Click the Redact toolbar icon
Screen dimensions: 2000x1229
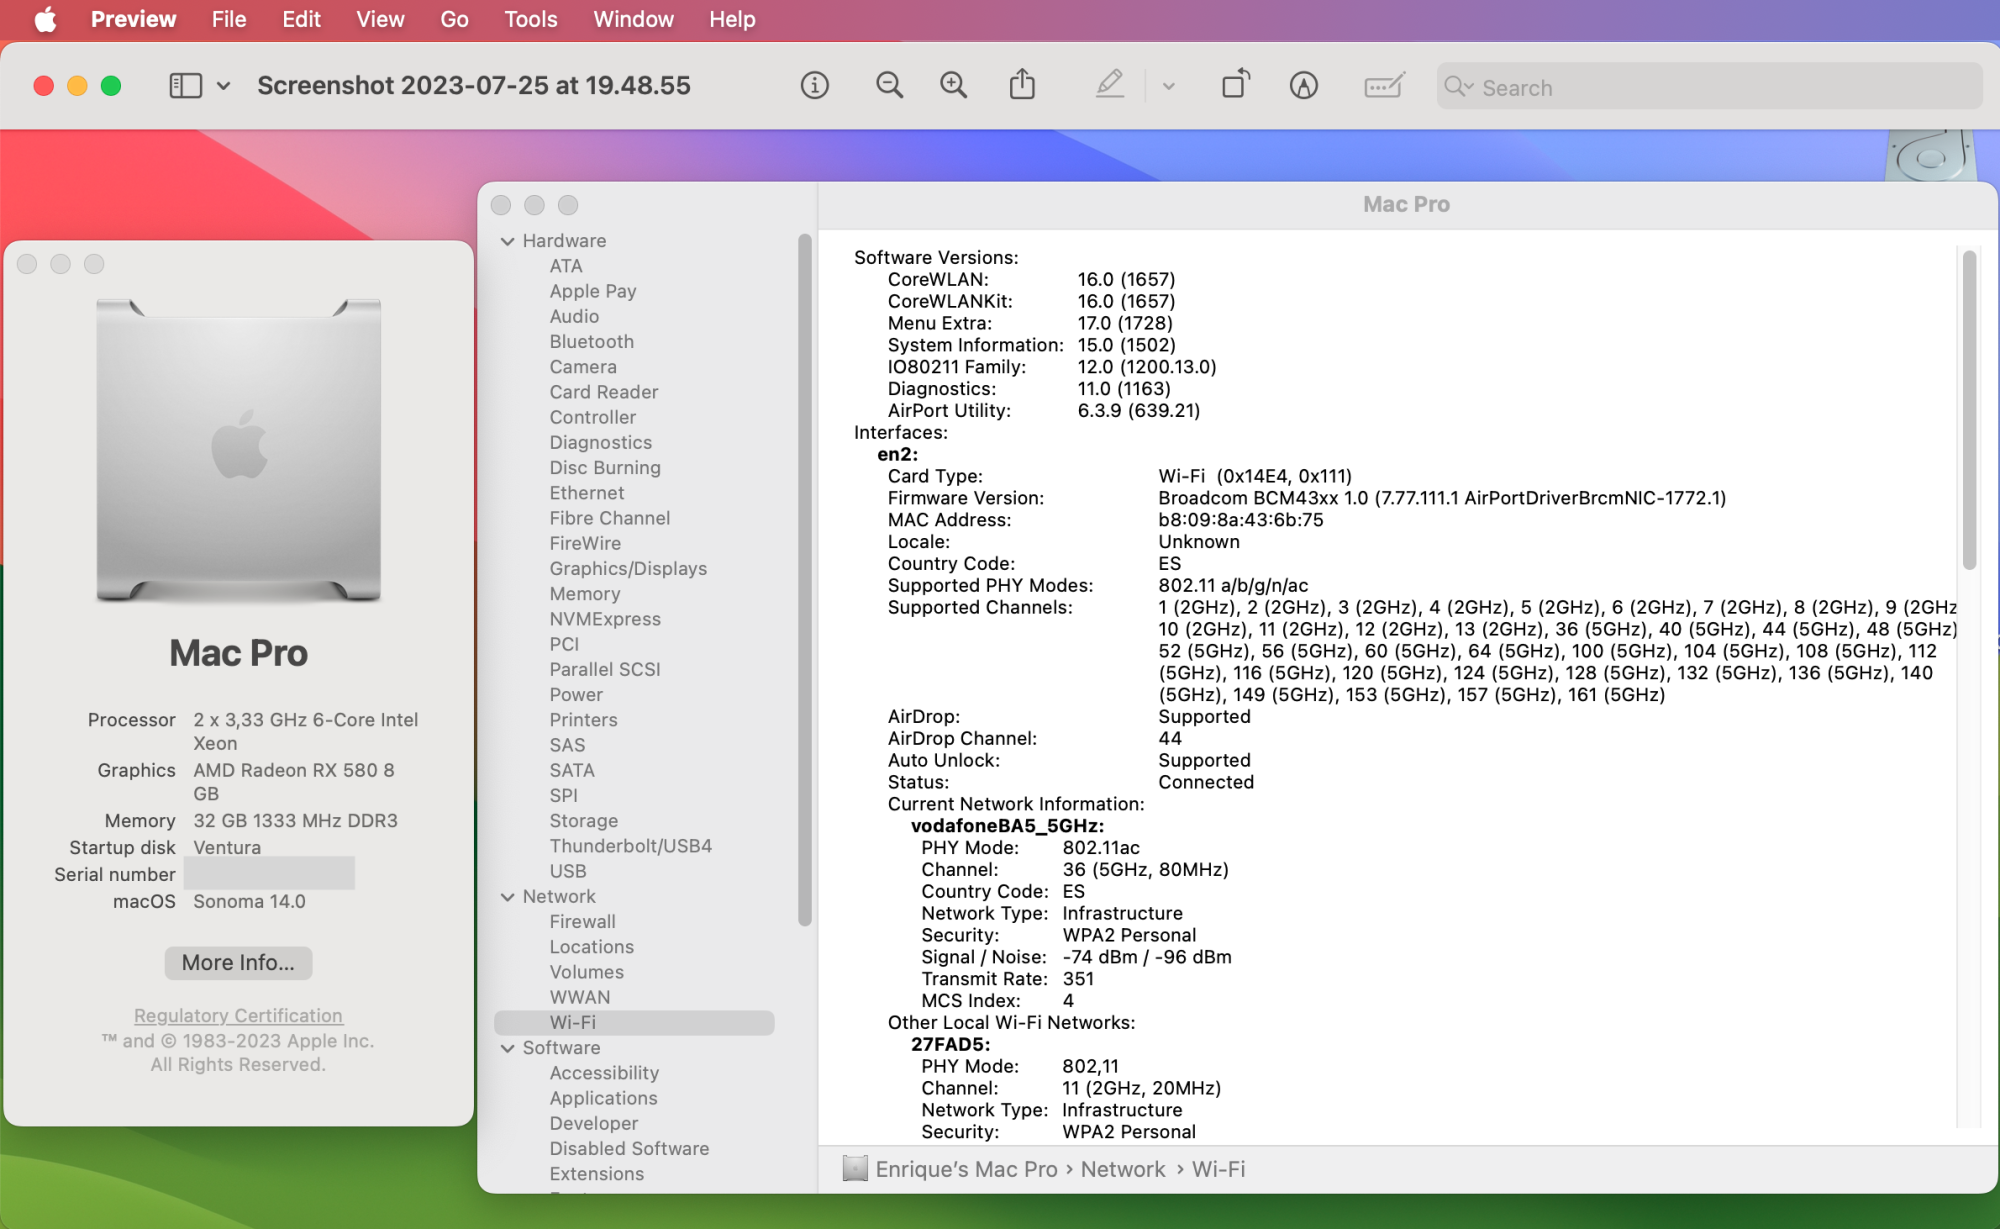(x=1379, y=87)
